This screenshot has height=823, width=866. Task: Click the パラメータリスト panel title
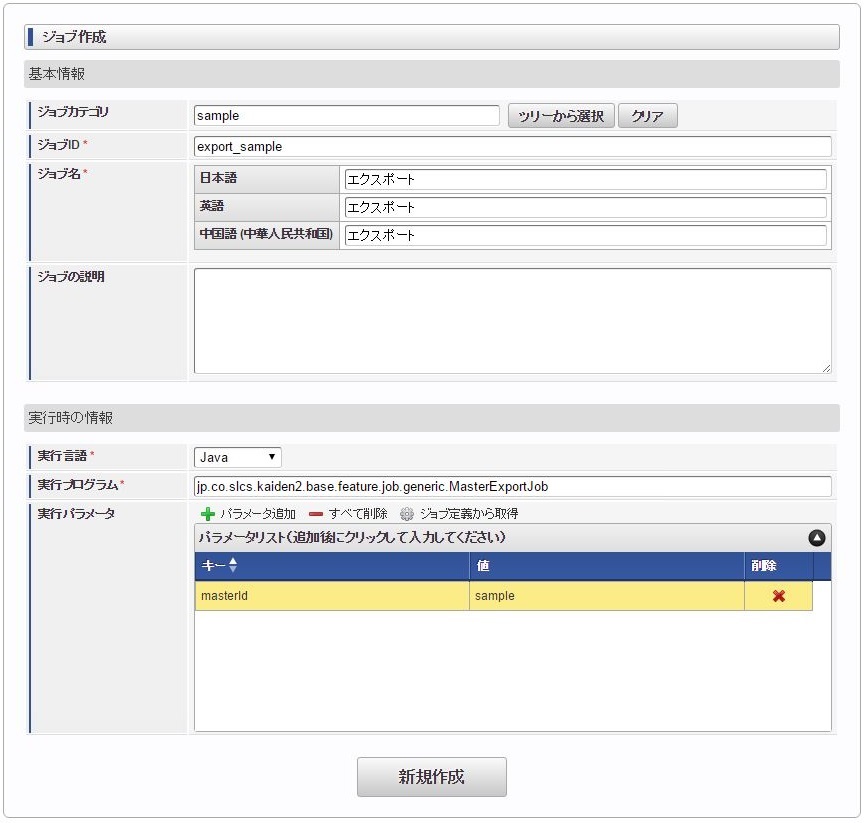[352, 537]
